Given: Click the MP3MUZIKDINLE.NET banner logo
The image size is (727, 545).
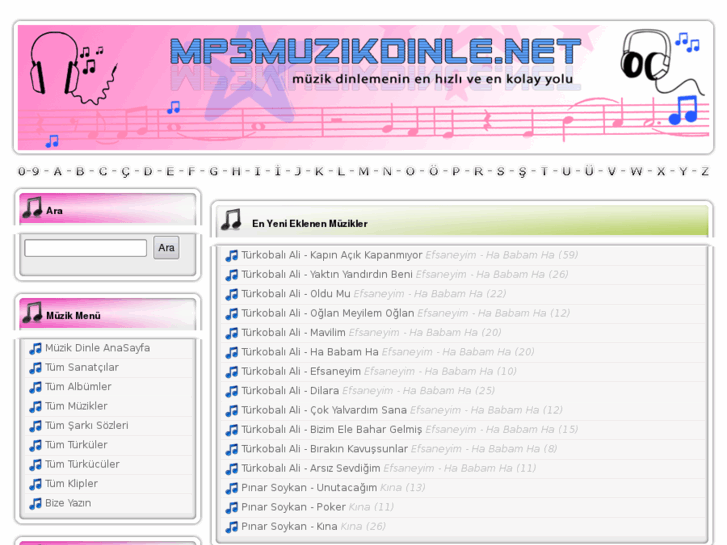Looking at the screenshot, I should click(376, 51).
